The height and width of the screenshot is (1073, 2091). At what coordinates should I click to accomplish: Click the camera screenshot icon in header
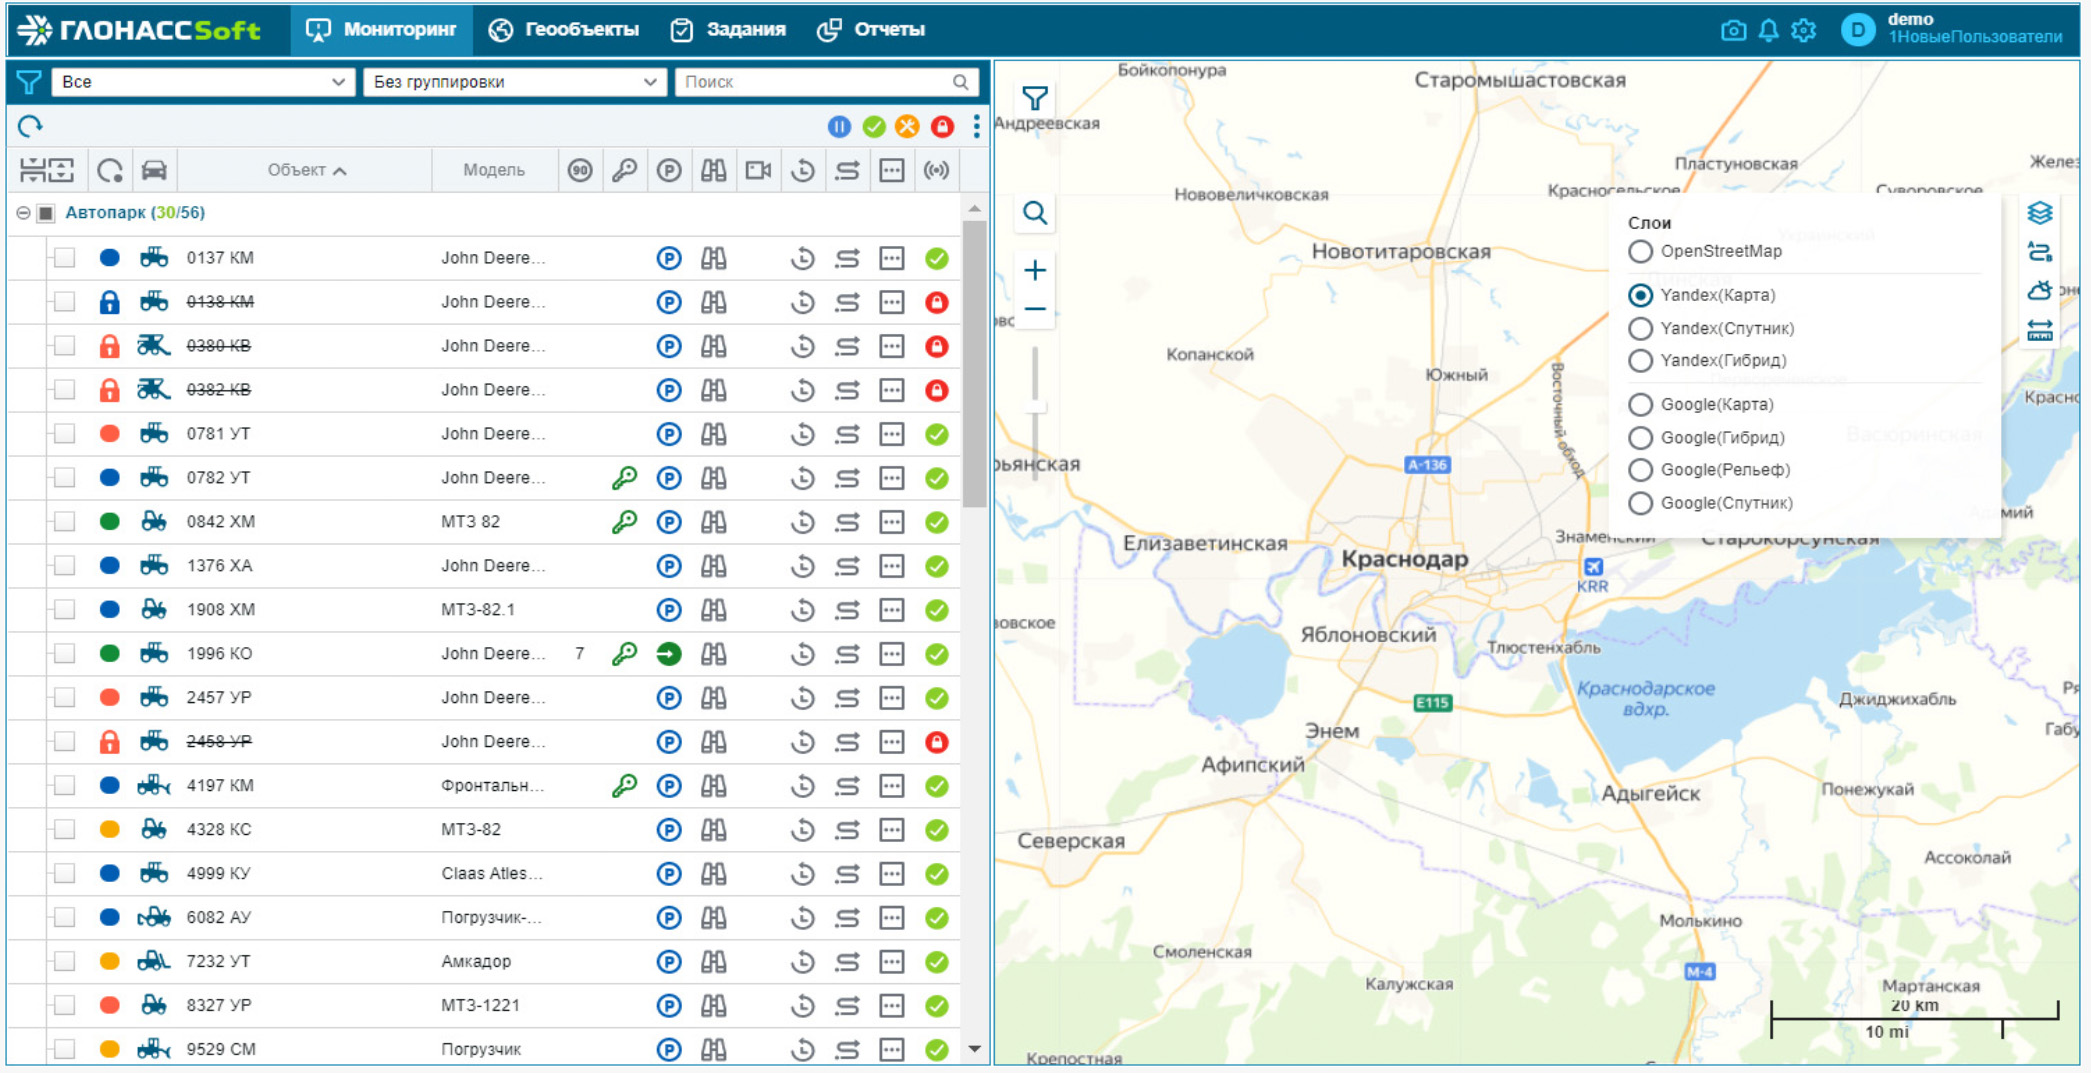point(1733,30)
